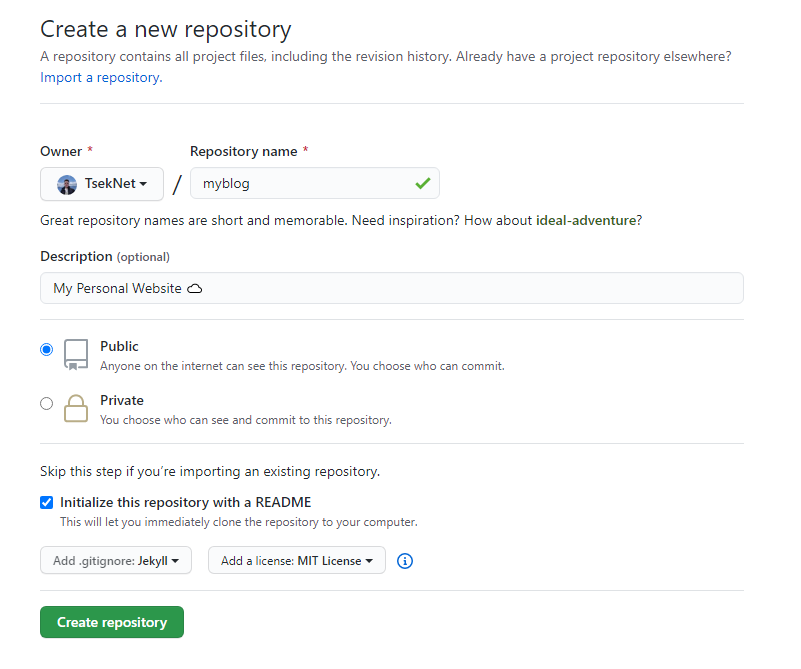Expand the Add .gitignore Jekyll dropdown
The image size is (801, 669).
(115, 561)
